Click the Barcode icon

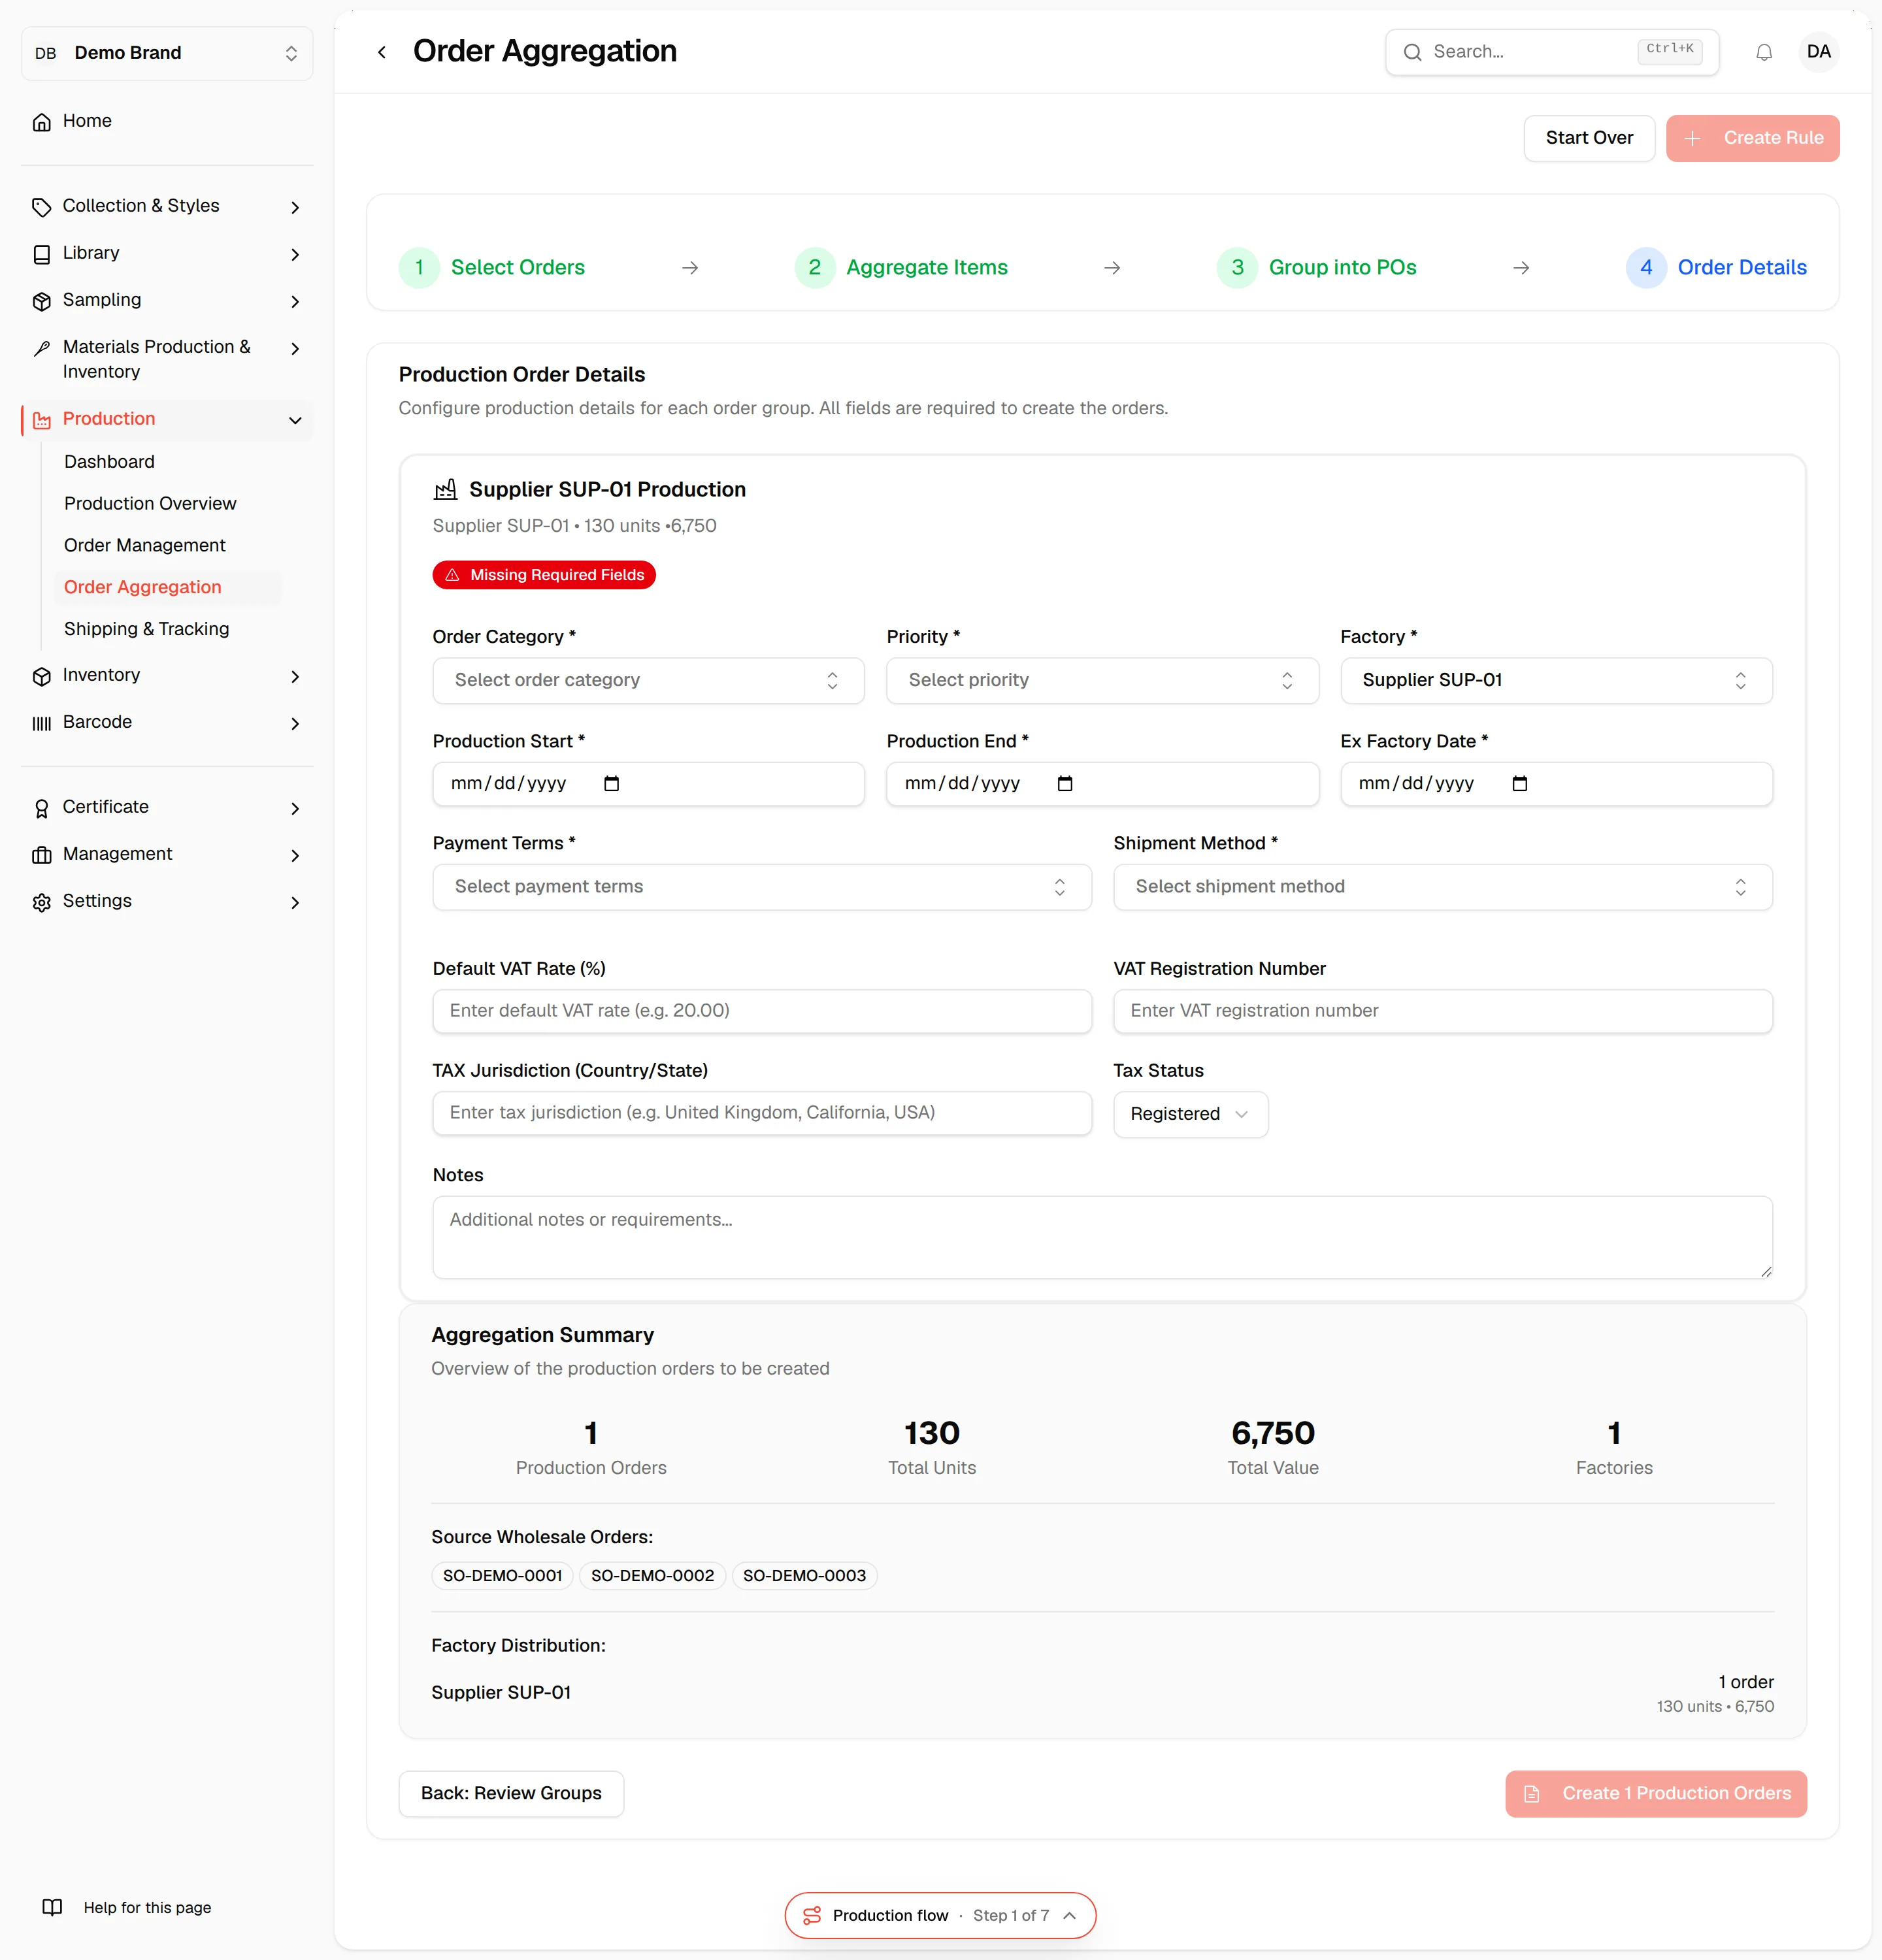coord(41,723)
